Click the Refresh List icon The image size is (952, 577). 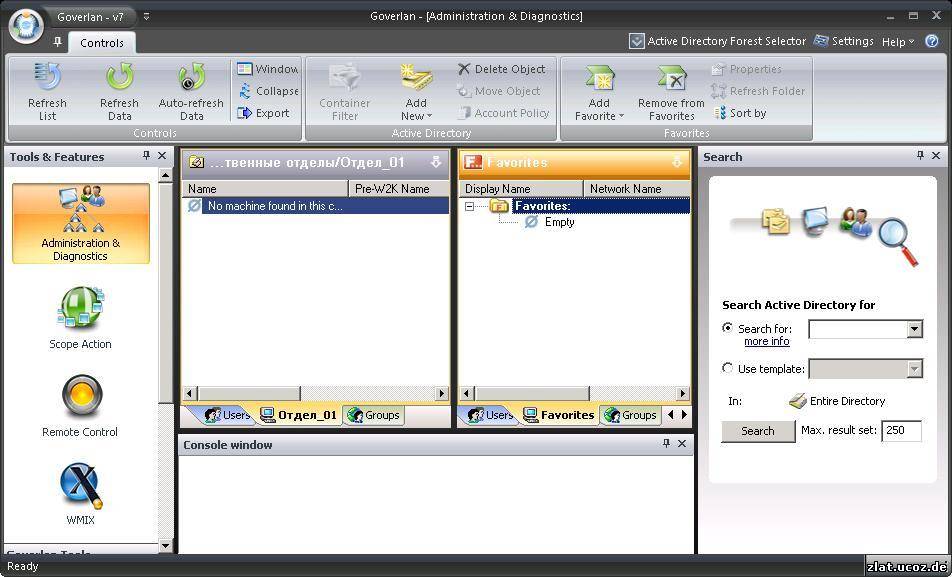[x=47, y=78]
